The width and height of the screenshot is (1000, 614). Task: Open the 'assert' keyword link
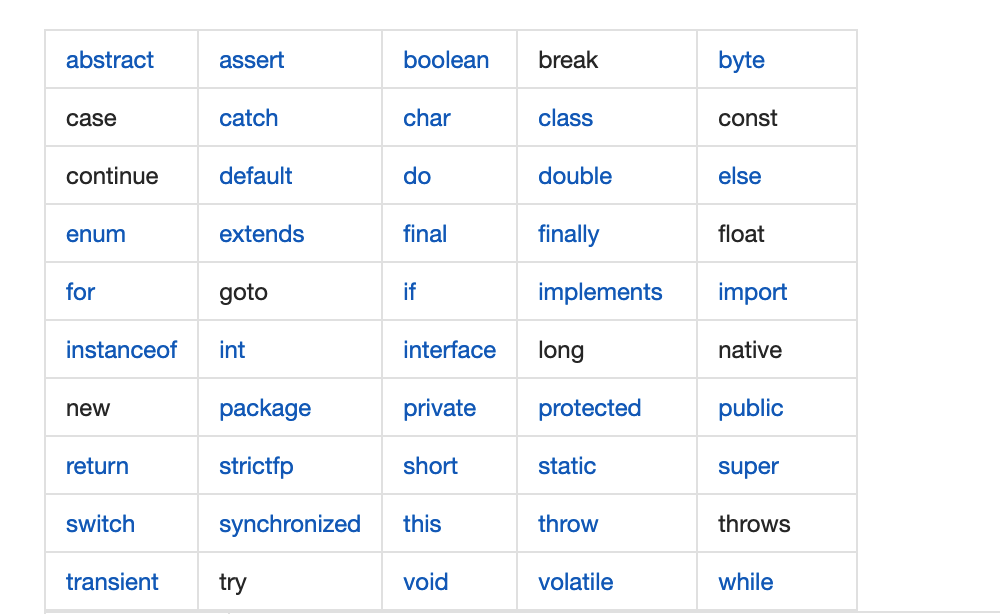[252, 60]
